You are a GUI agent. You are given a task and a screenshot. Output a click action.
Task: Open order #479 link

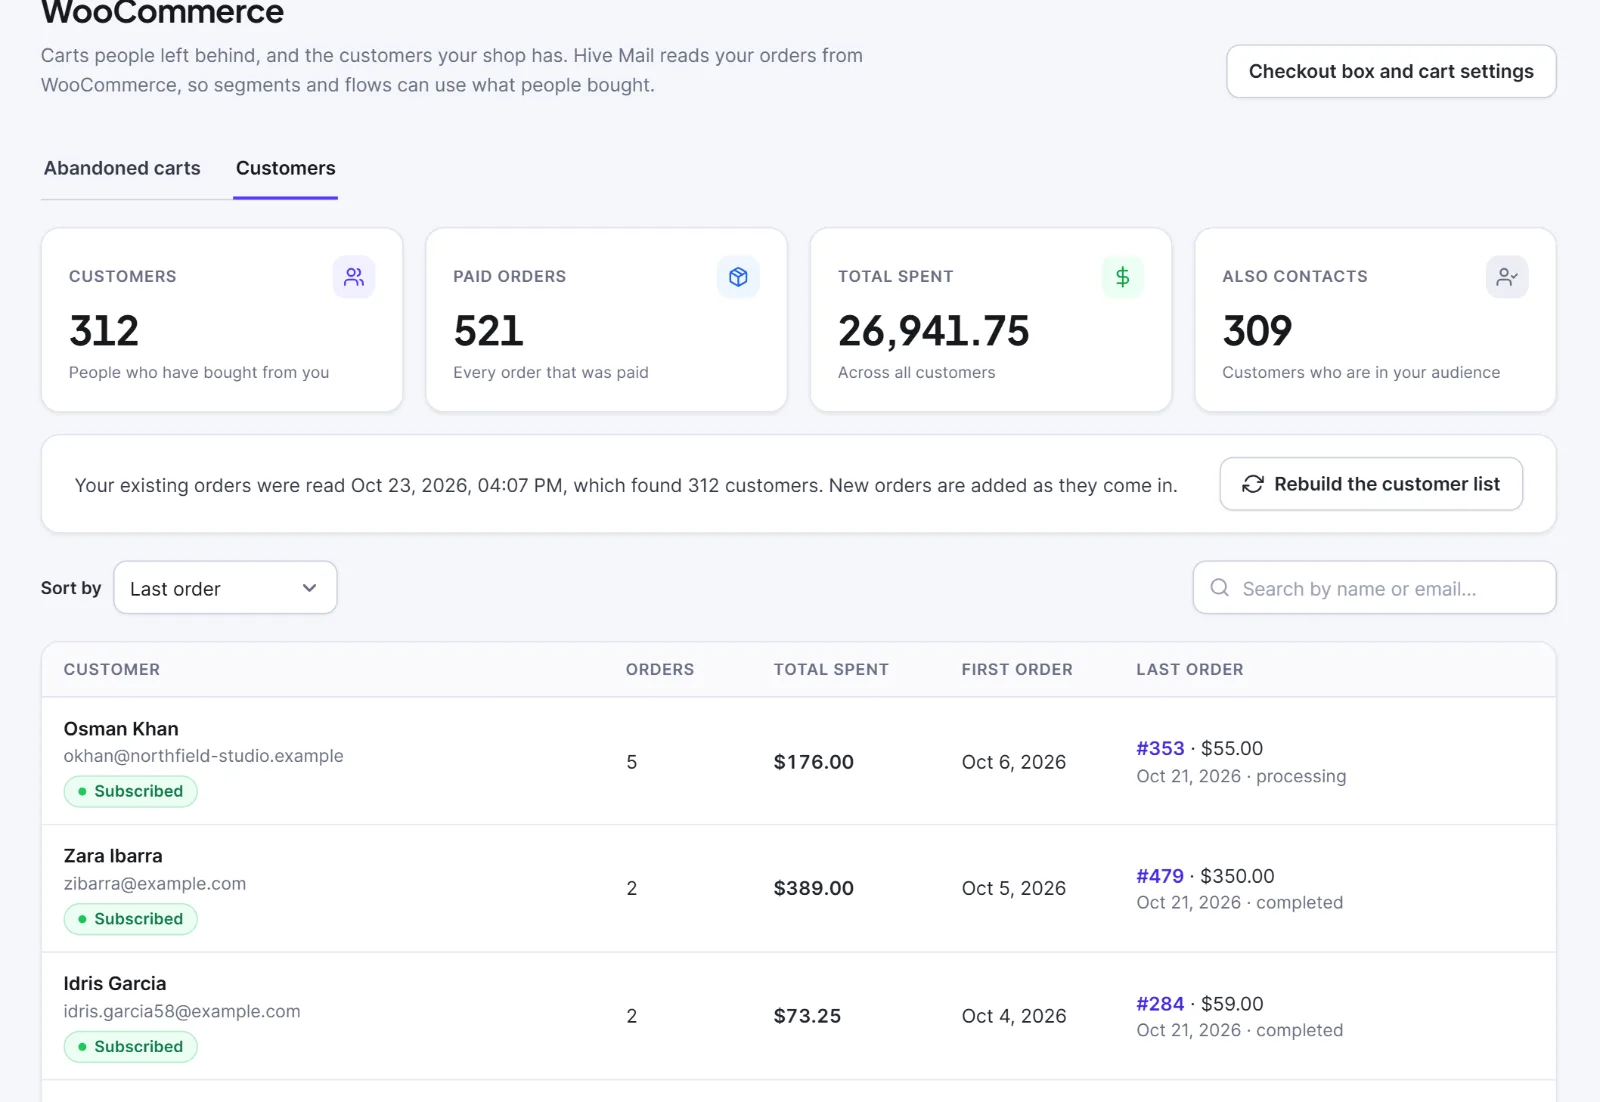click(x=1160, y=876)
